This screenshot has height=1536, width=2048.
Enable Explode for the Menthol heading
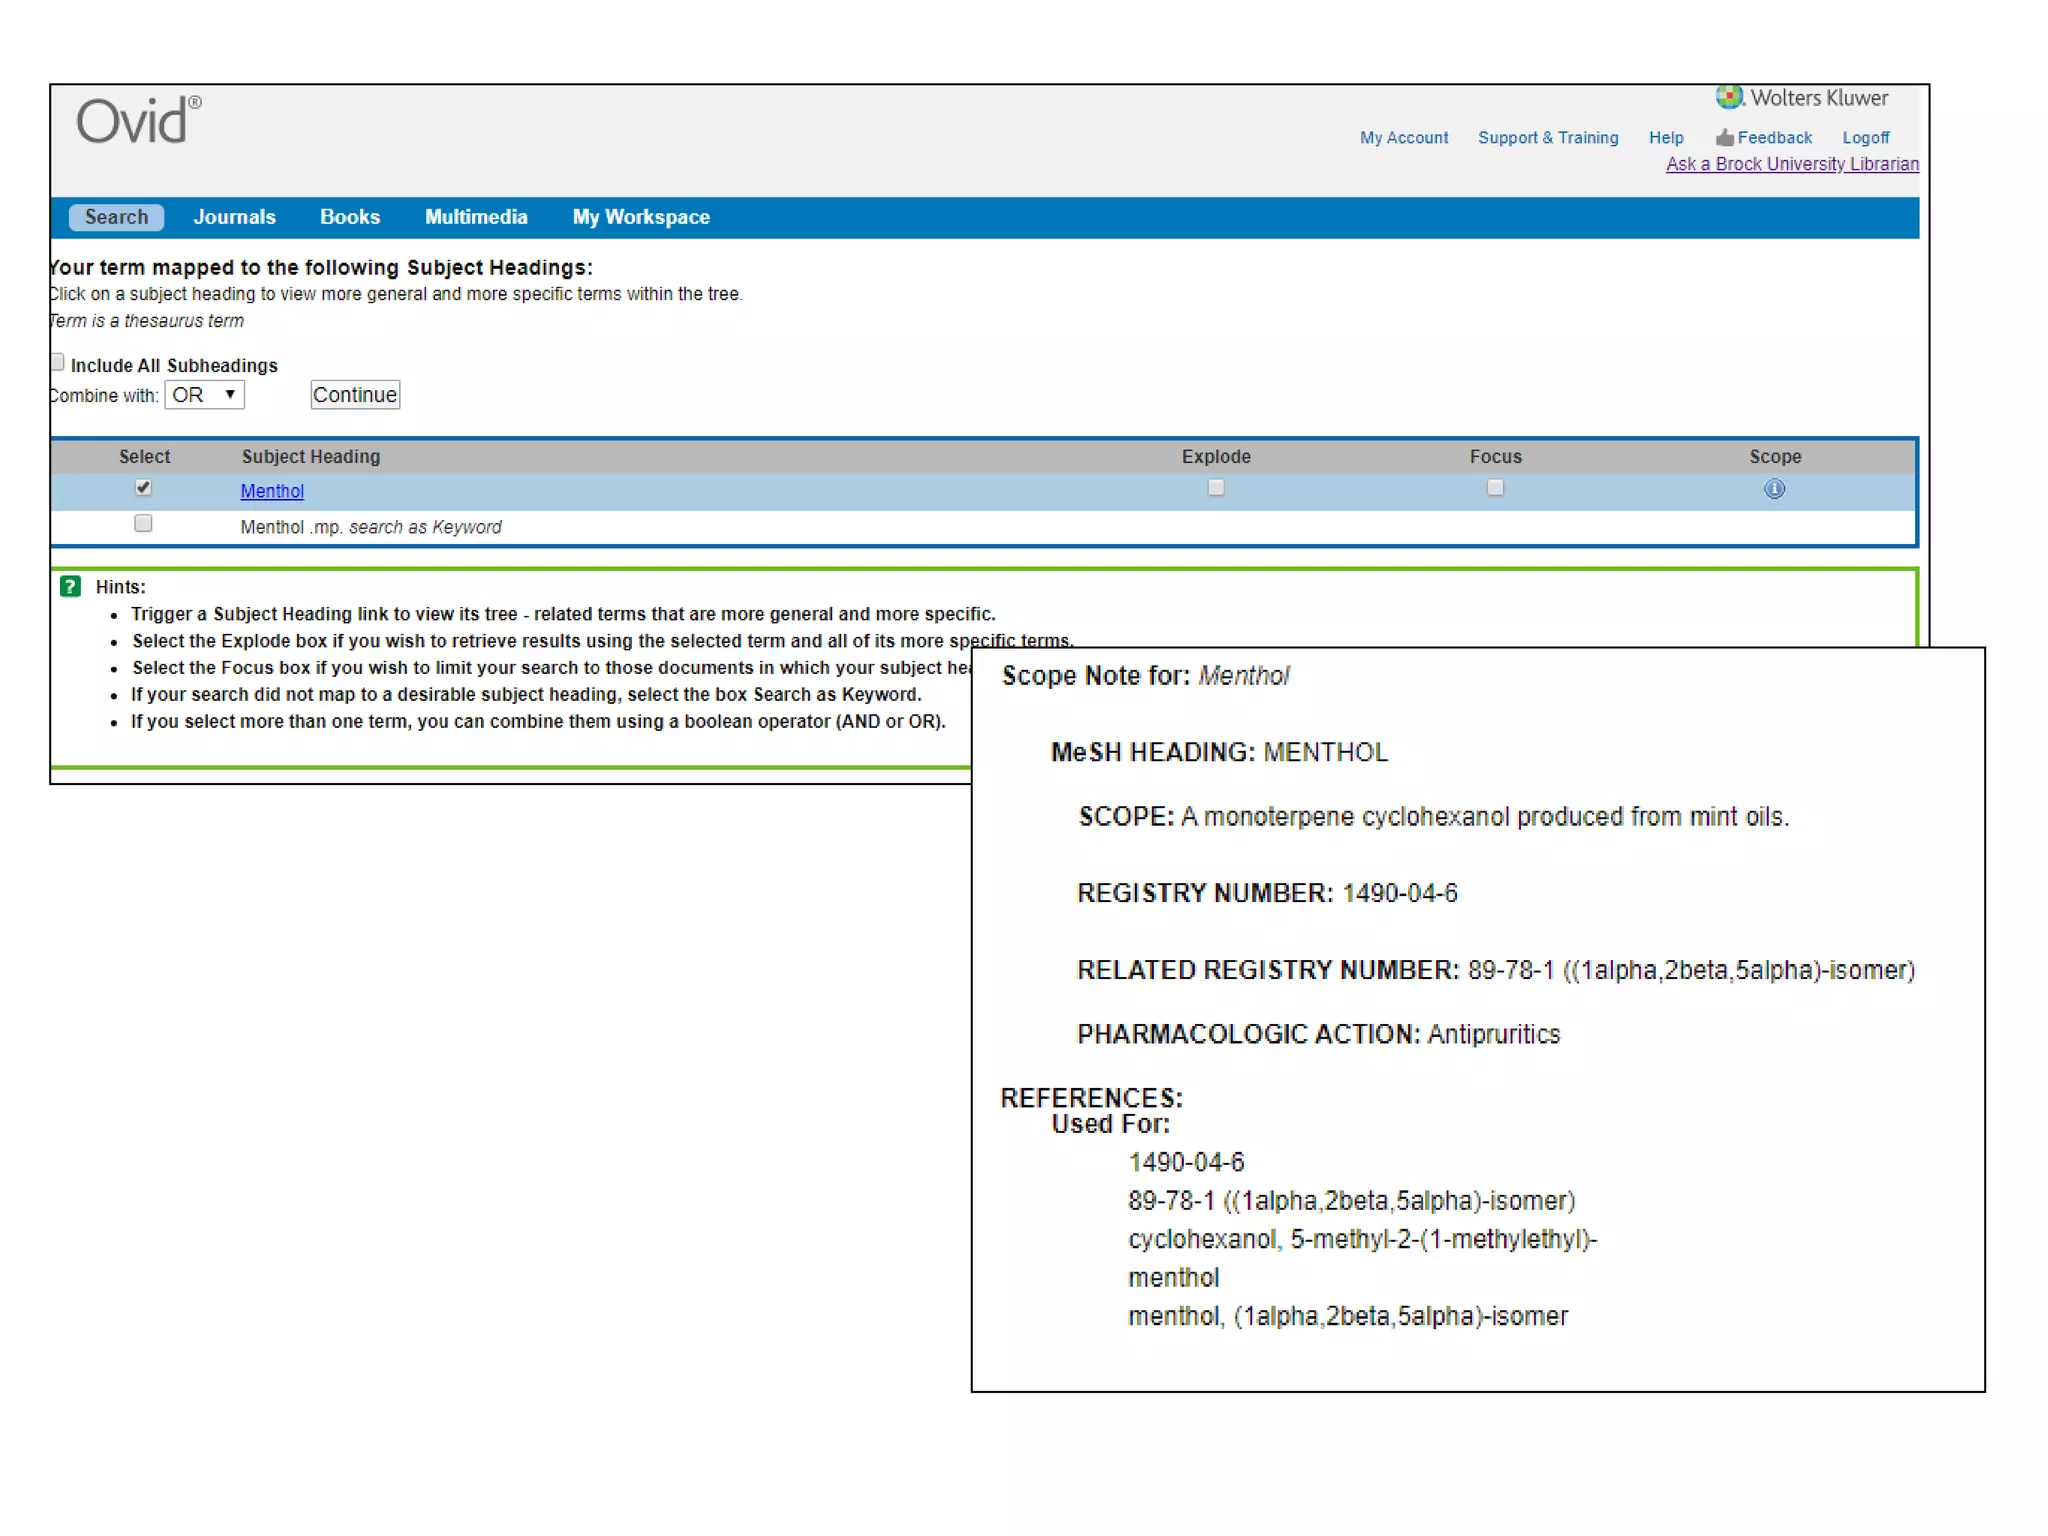(1215, 488)
